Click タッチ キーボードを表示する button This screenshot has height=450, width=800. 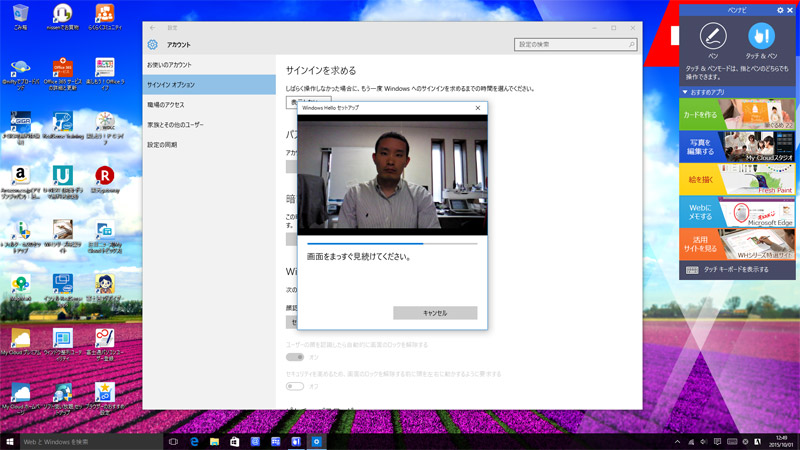[x=738, y=270]
